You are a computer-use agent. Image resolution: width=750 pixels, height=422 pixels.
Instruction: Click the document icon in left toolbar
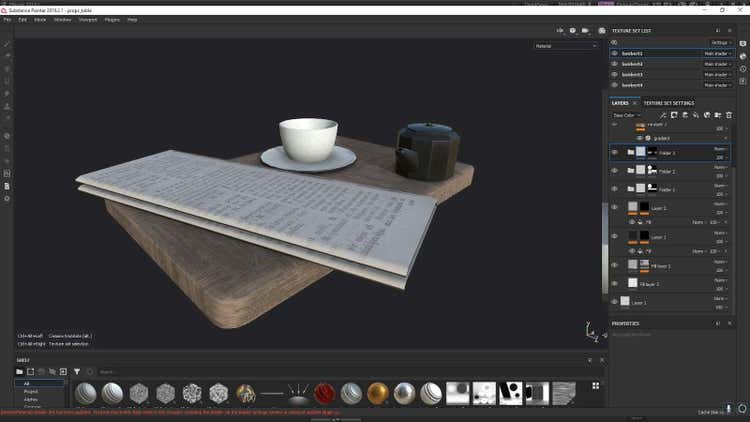tap(7, 186)
